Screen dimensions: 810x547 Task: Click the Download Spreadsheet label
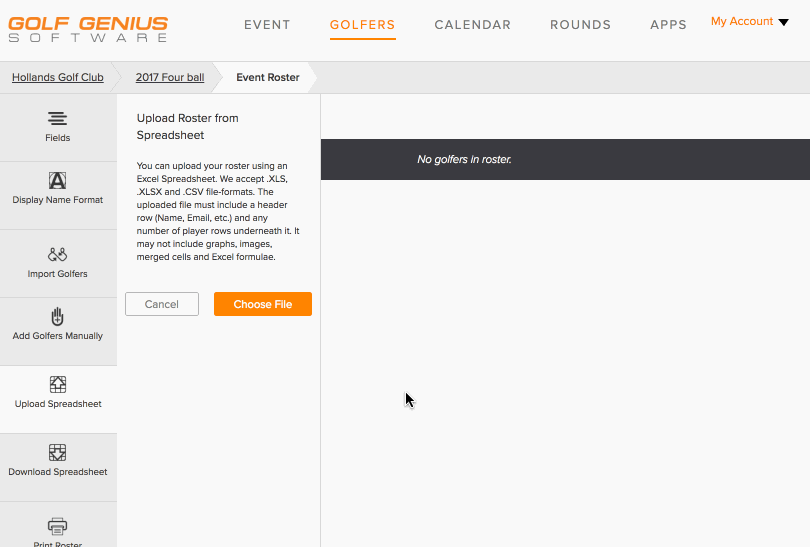(58, 472)
